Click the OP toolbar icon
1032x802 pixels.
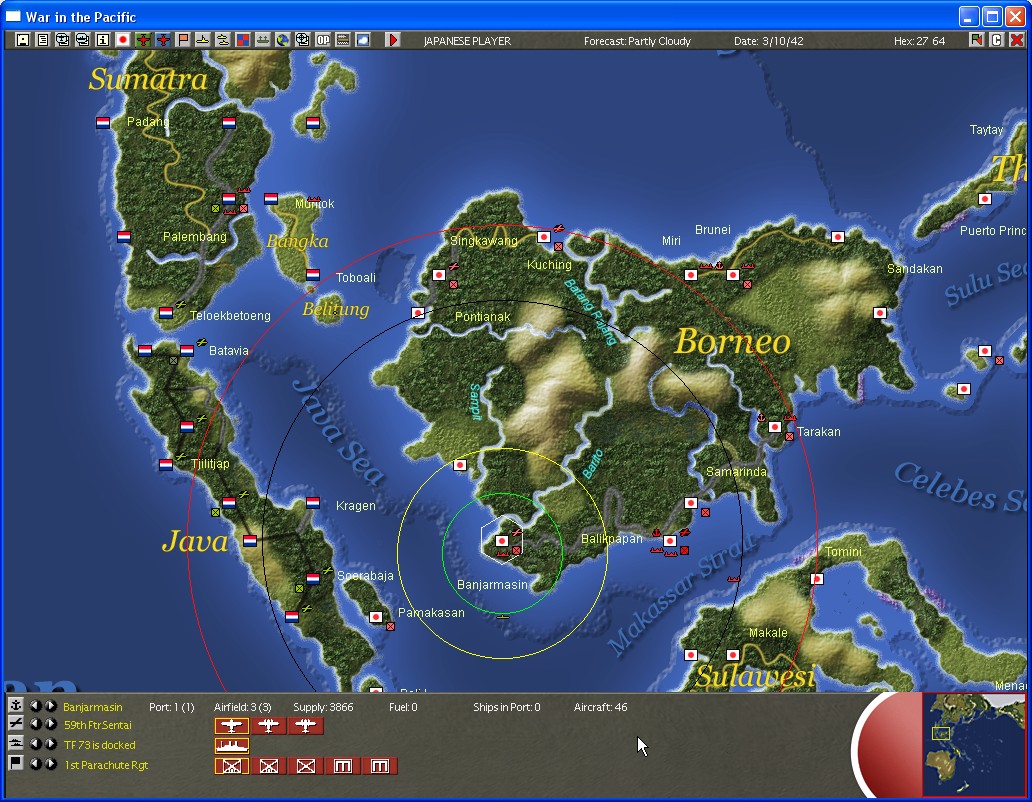click(x=322, y=40)
